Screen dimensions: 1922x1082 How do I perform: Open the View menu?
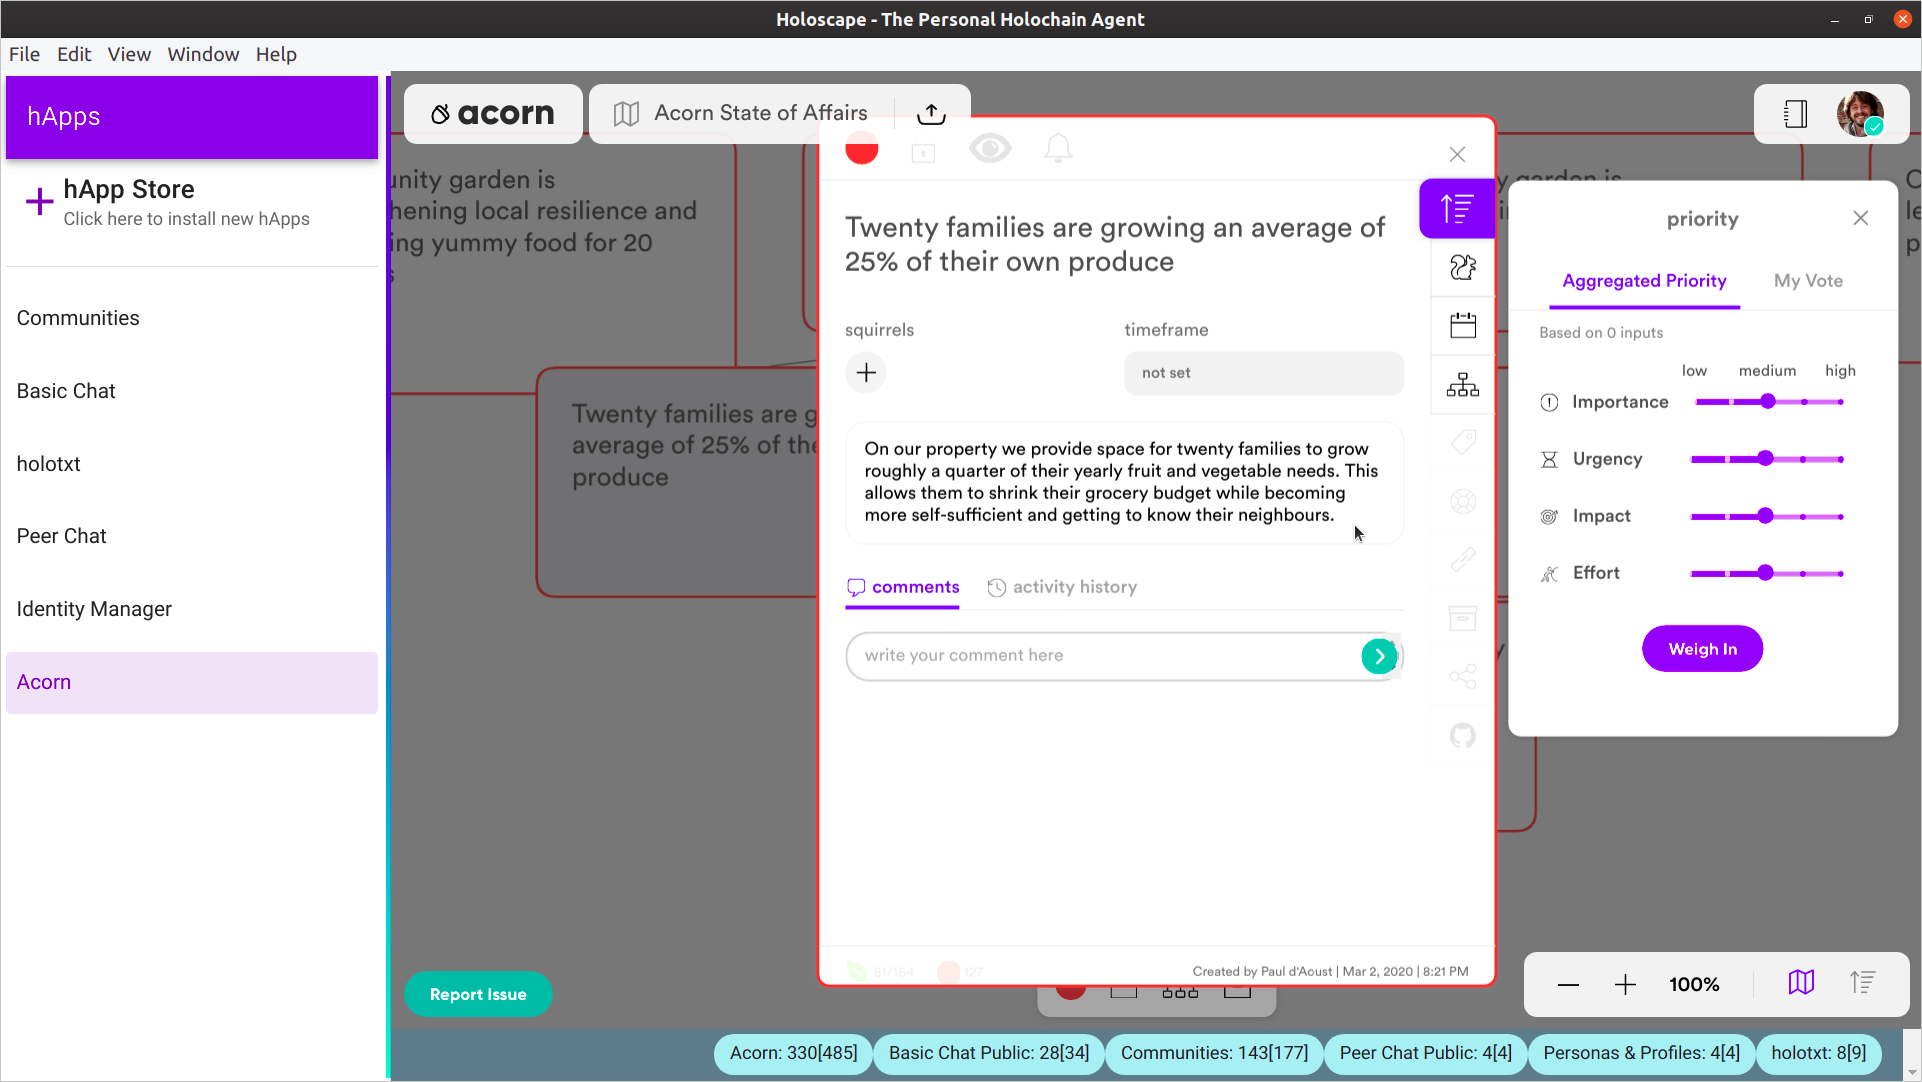pos(129,54)
